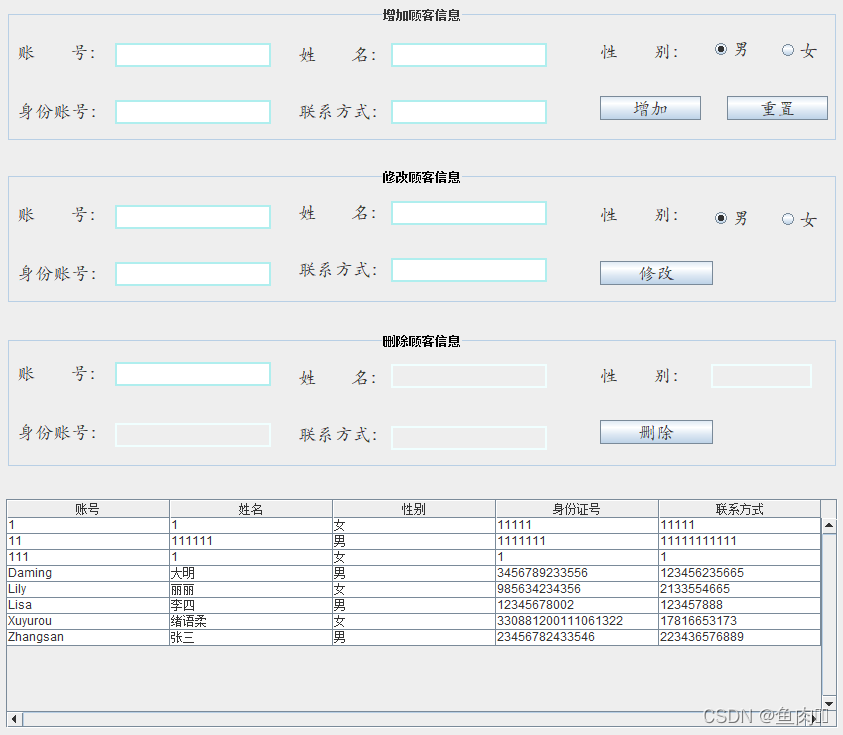Click disabled 身份账号 field in 删除顾客信息 section

point(193,435)
